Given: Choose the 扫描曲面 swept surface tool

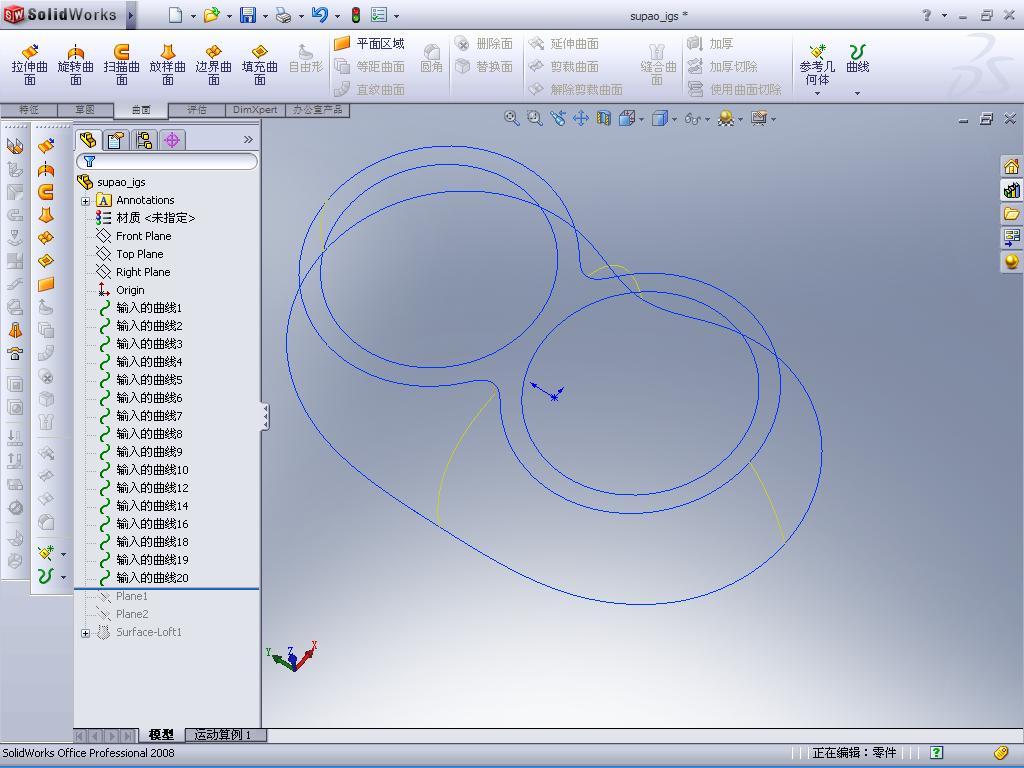Looking at the screenshot, I should coord(121,64).
